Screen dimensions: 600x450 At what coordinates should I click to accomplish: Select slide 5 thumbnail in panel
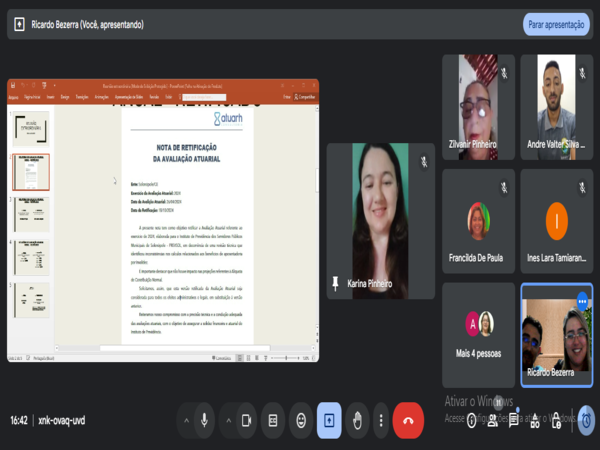click(x=31, y=300)
